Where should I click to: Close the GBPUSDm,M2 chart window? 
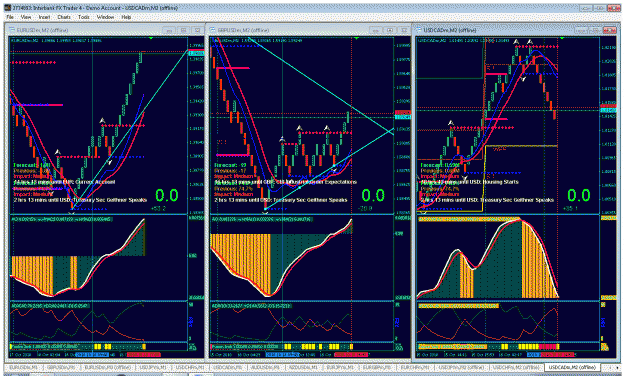404,30
